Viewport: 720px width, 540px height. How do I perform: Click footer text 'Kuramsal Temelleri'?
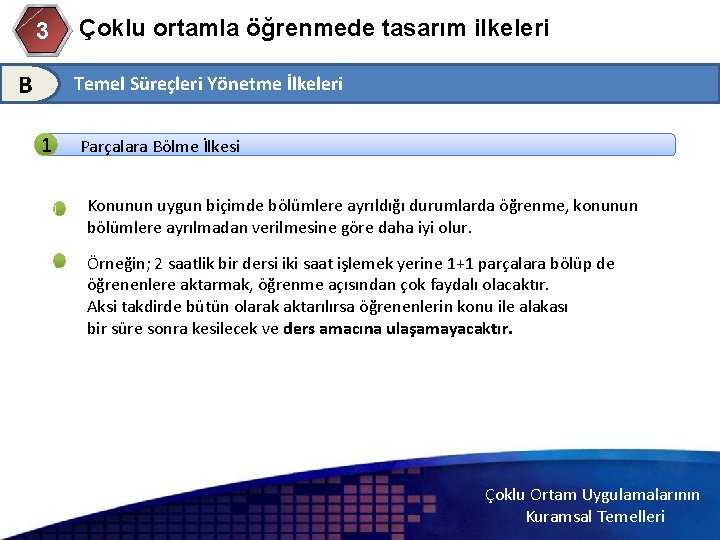pos(595,517)
